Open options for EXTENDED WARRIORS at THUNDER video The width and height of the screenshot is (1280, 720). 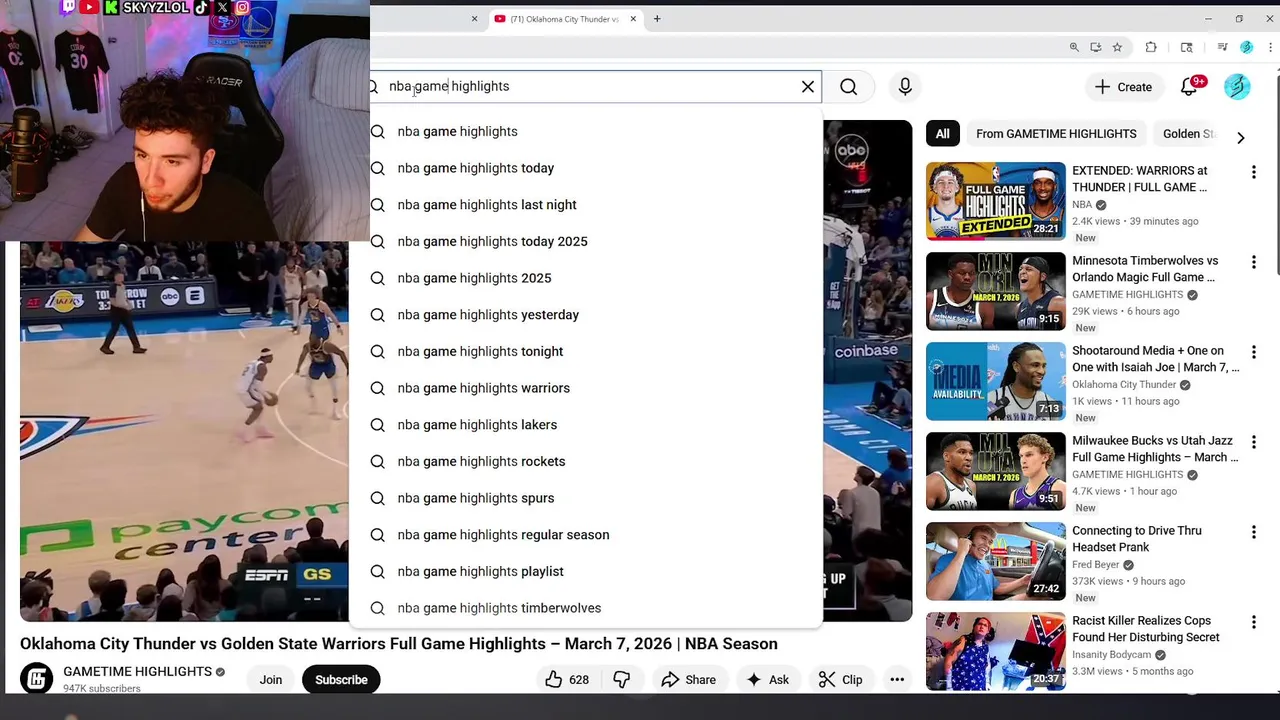click(x=1253, y=172)
